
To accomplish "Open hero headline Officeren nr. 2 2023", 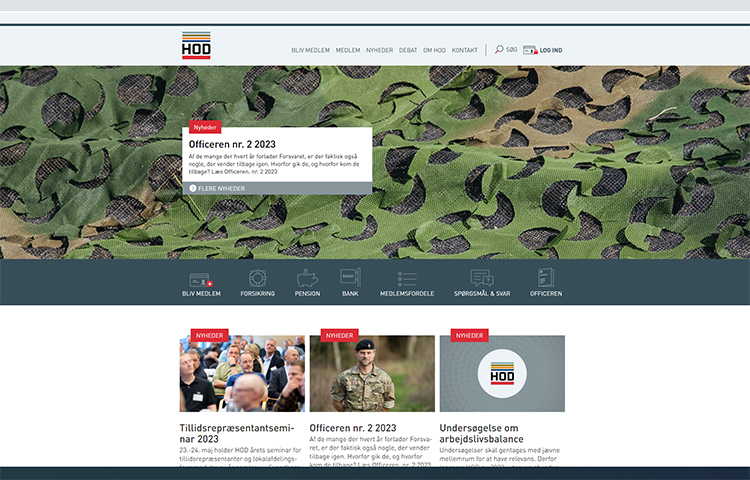I will [232, 145].
